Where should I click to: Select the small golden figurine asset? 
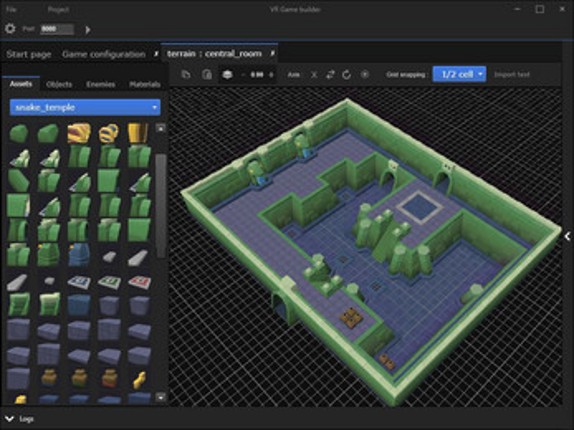pos(139,380)
